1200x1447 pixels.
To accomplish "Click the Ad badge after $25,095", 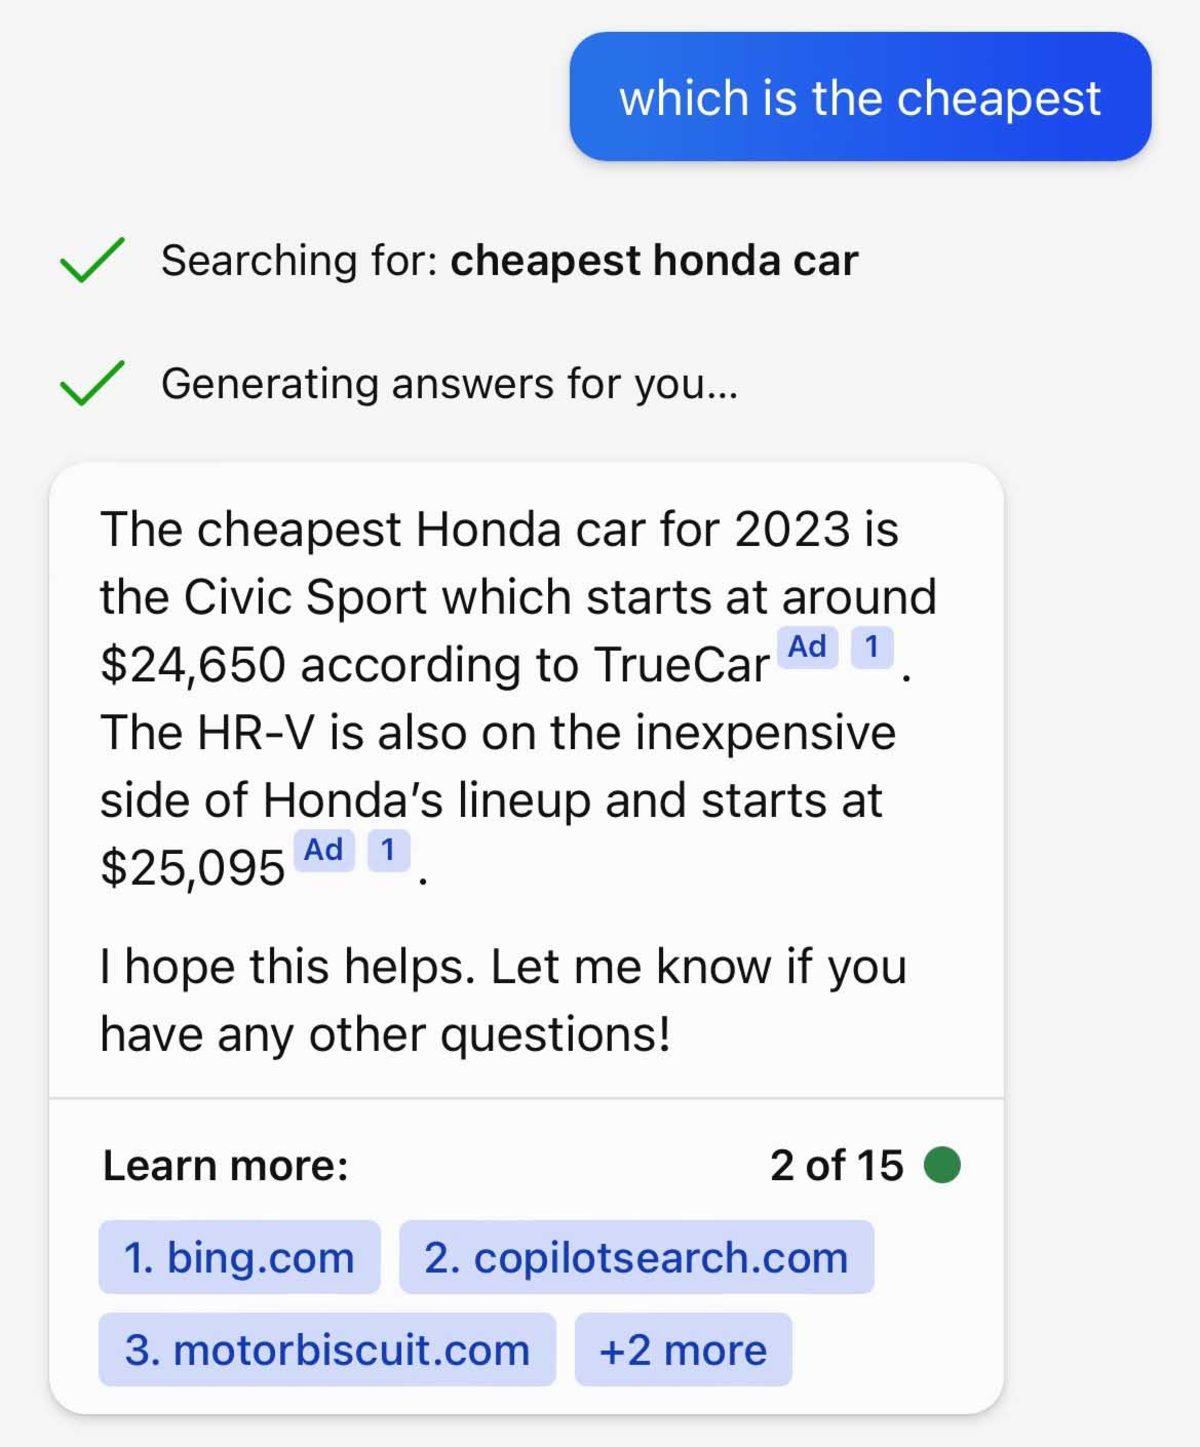I will pyautogui.click(x=324, y=850).
